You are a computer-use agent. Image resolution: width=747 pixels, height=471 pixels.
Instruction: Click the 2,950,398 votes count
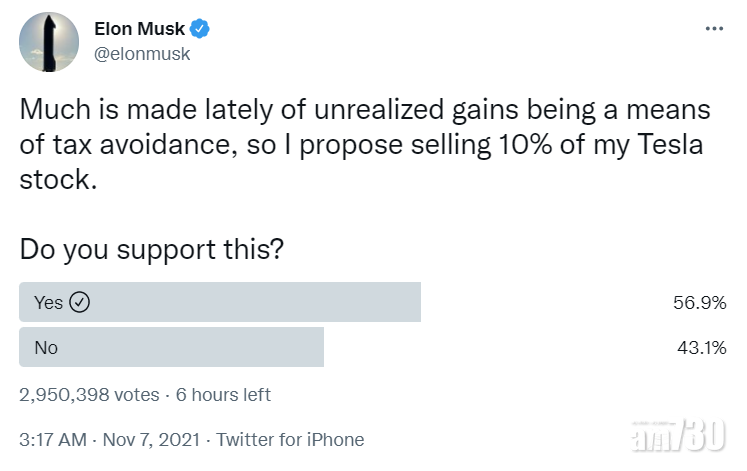click(89, 395)
